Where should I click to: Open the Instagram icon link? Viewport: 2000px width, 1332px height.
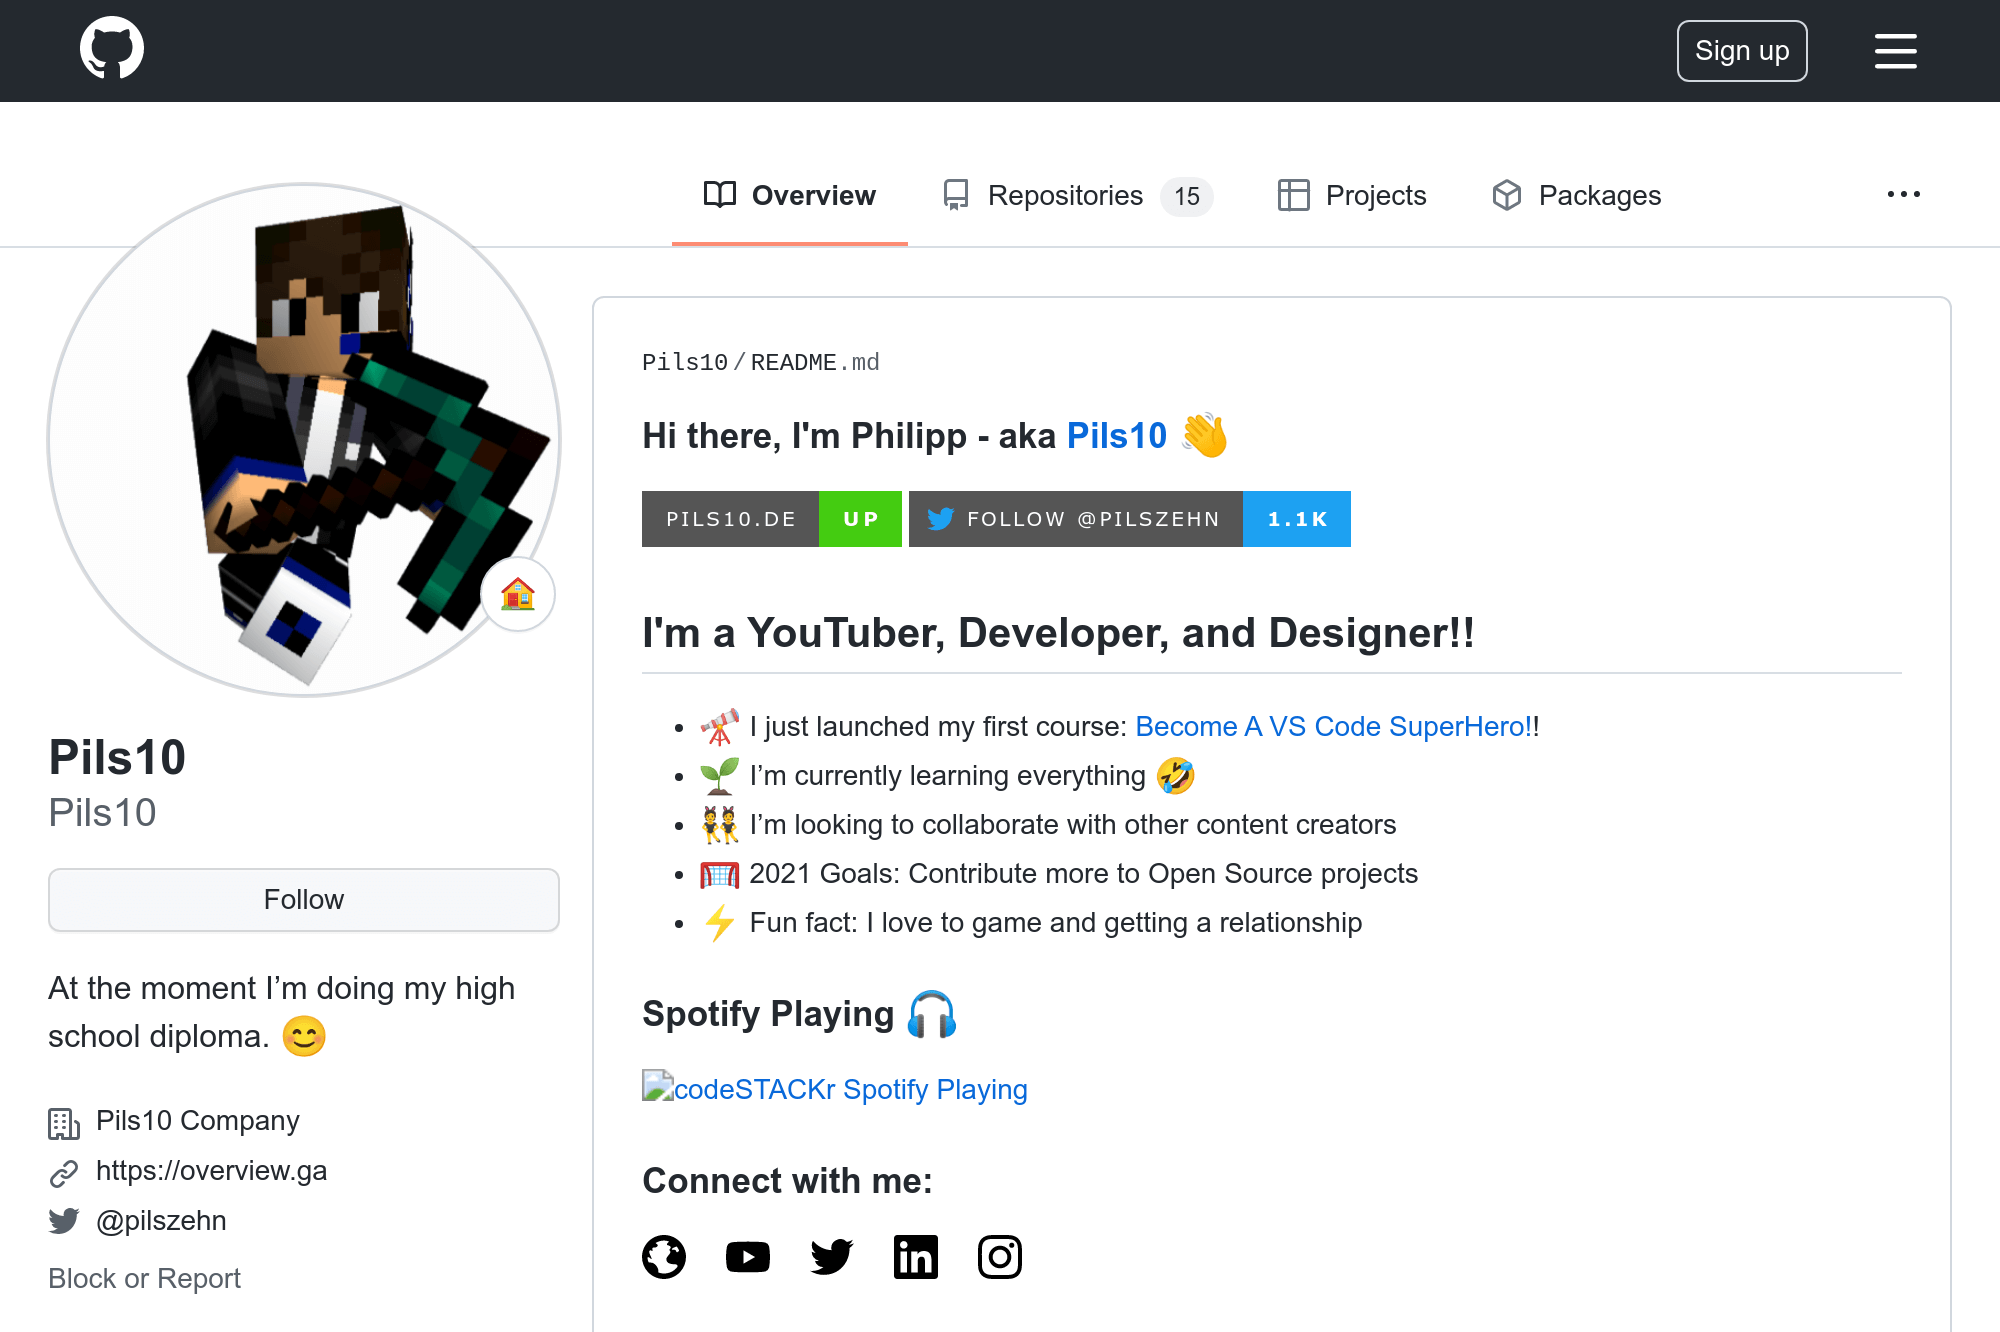coord(1000,1257)
